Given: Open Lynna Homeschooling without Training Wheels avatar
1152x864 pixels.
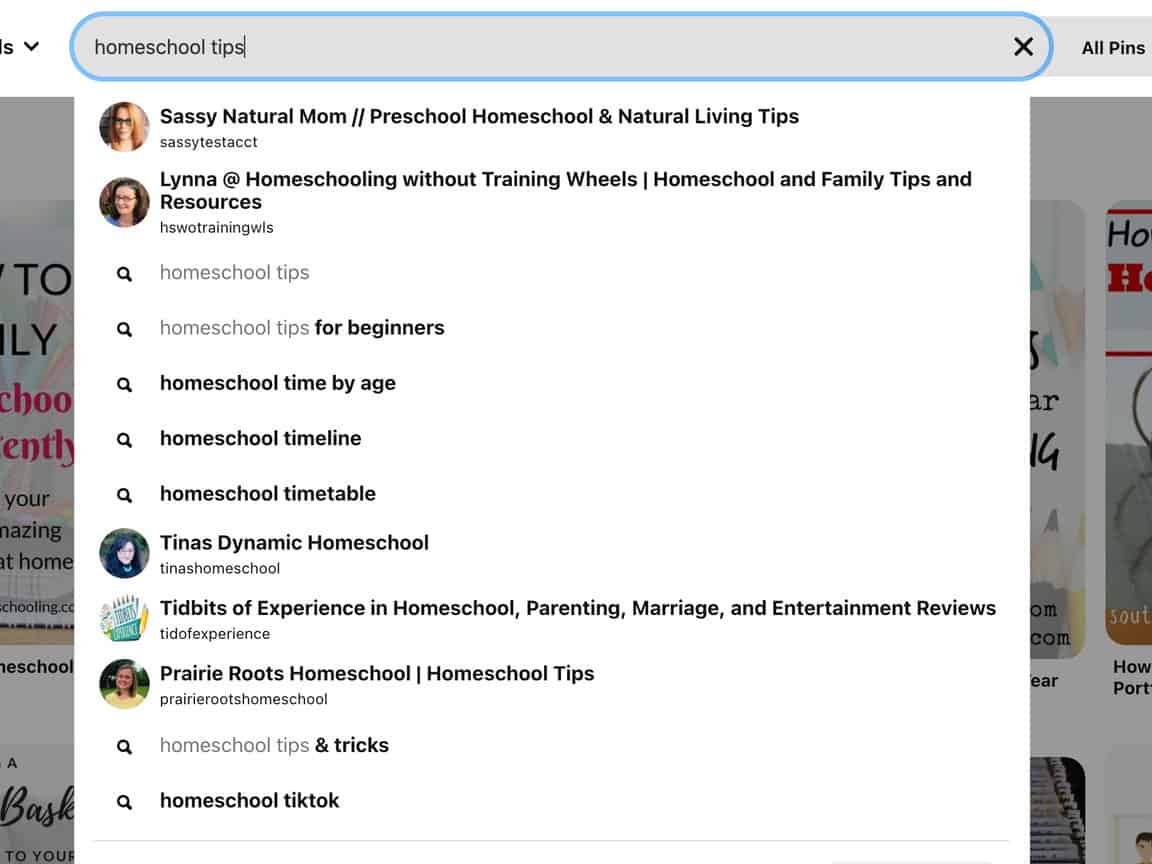Looking at the screenshot, I should (x=124, y=202).
